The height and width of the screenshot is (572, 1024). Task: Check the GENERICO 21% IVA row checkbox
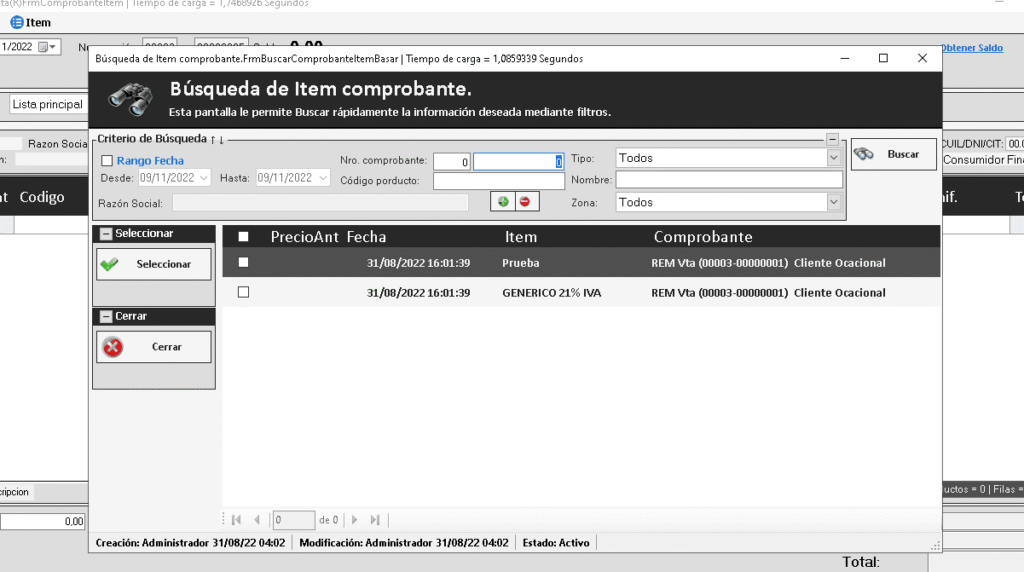243,293
